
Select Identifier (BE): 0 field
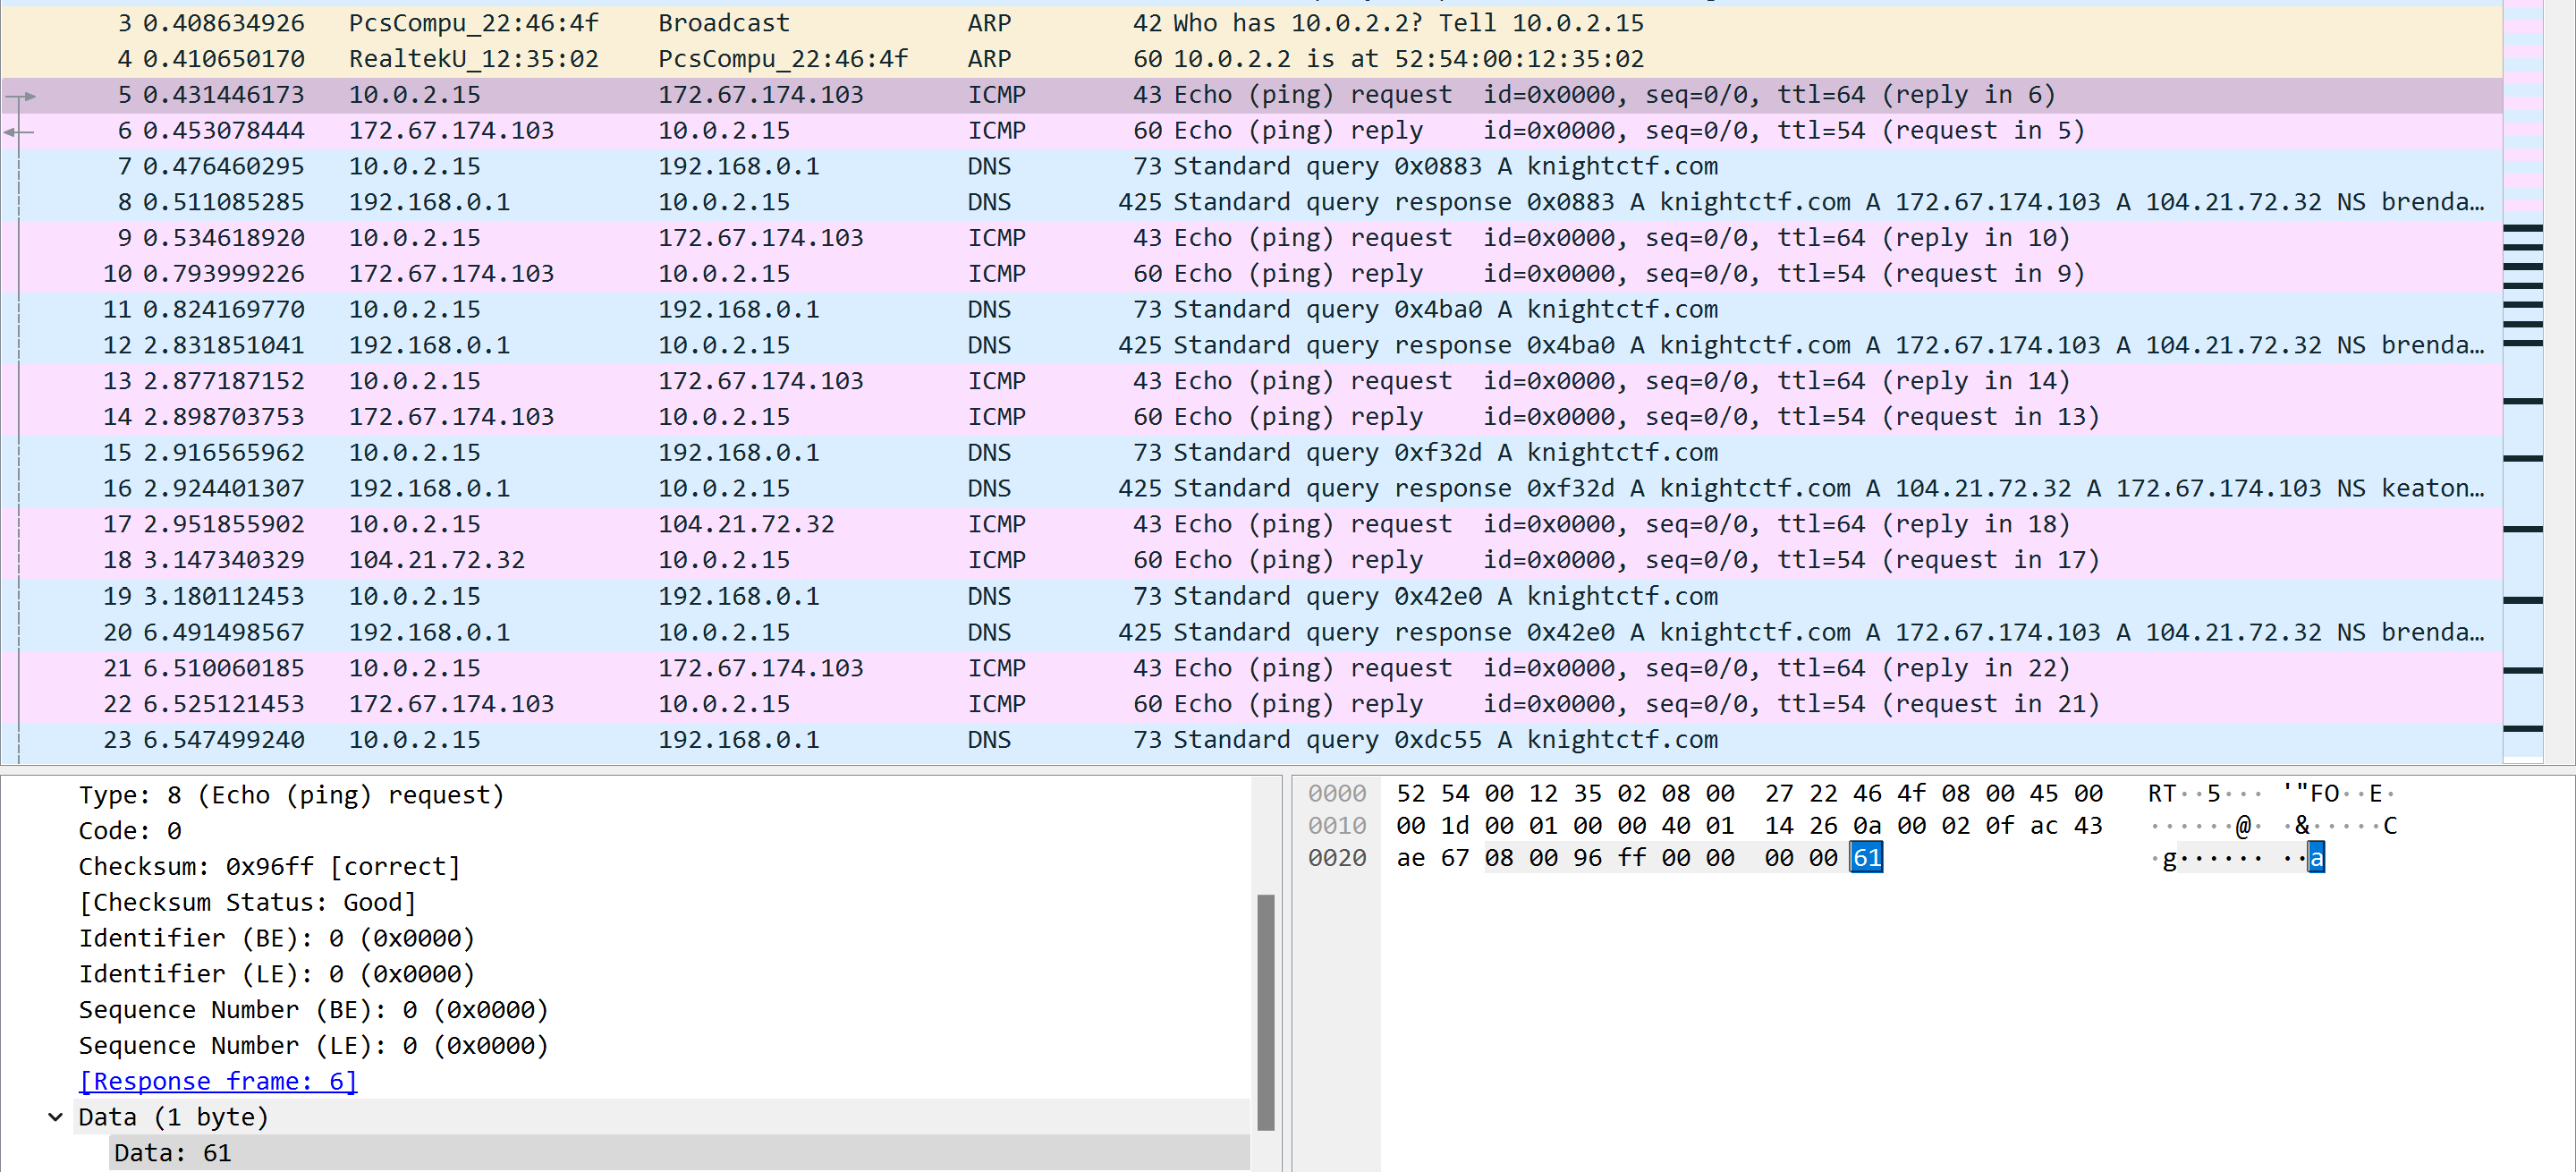pyautogui.click(x=276, y=938)
